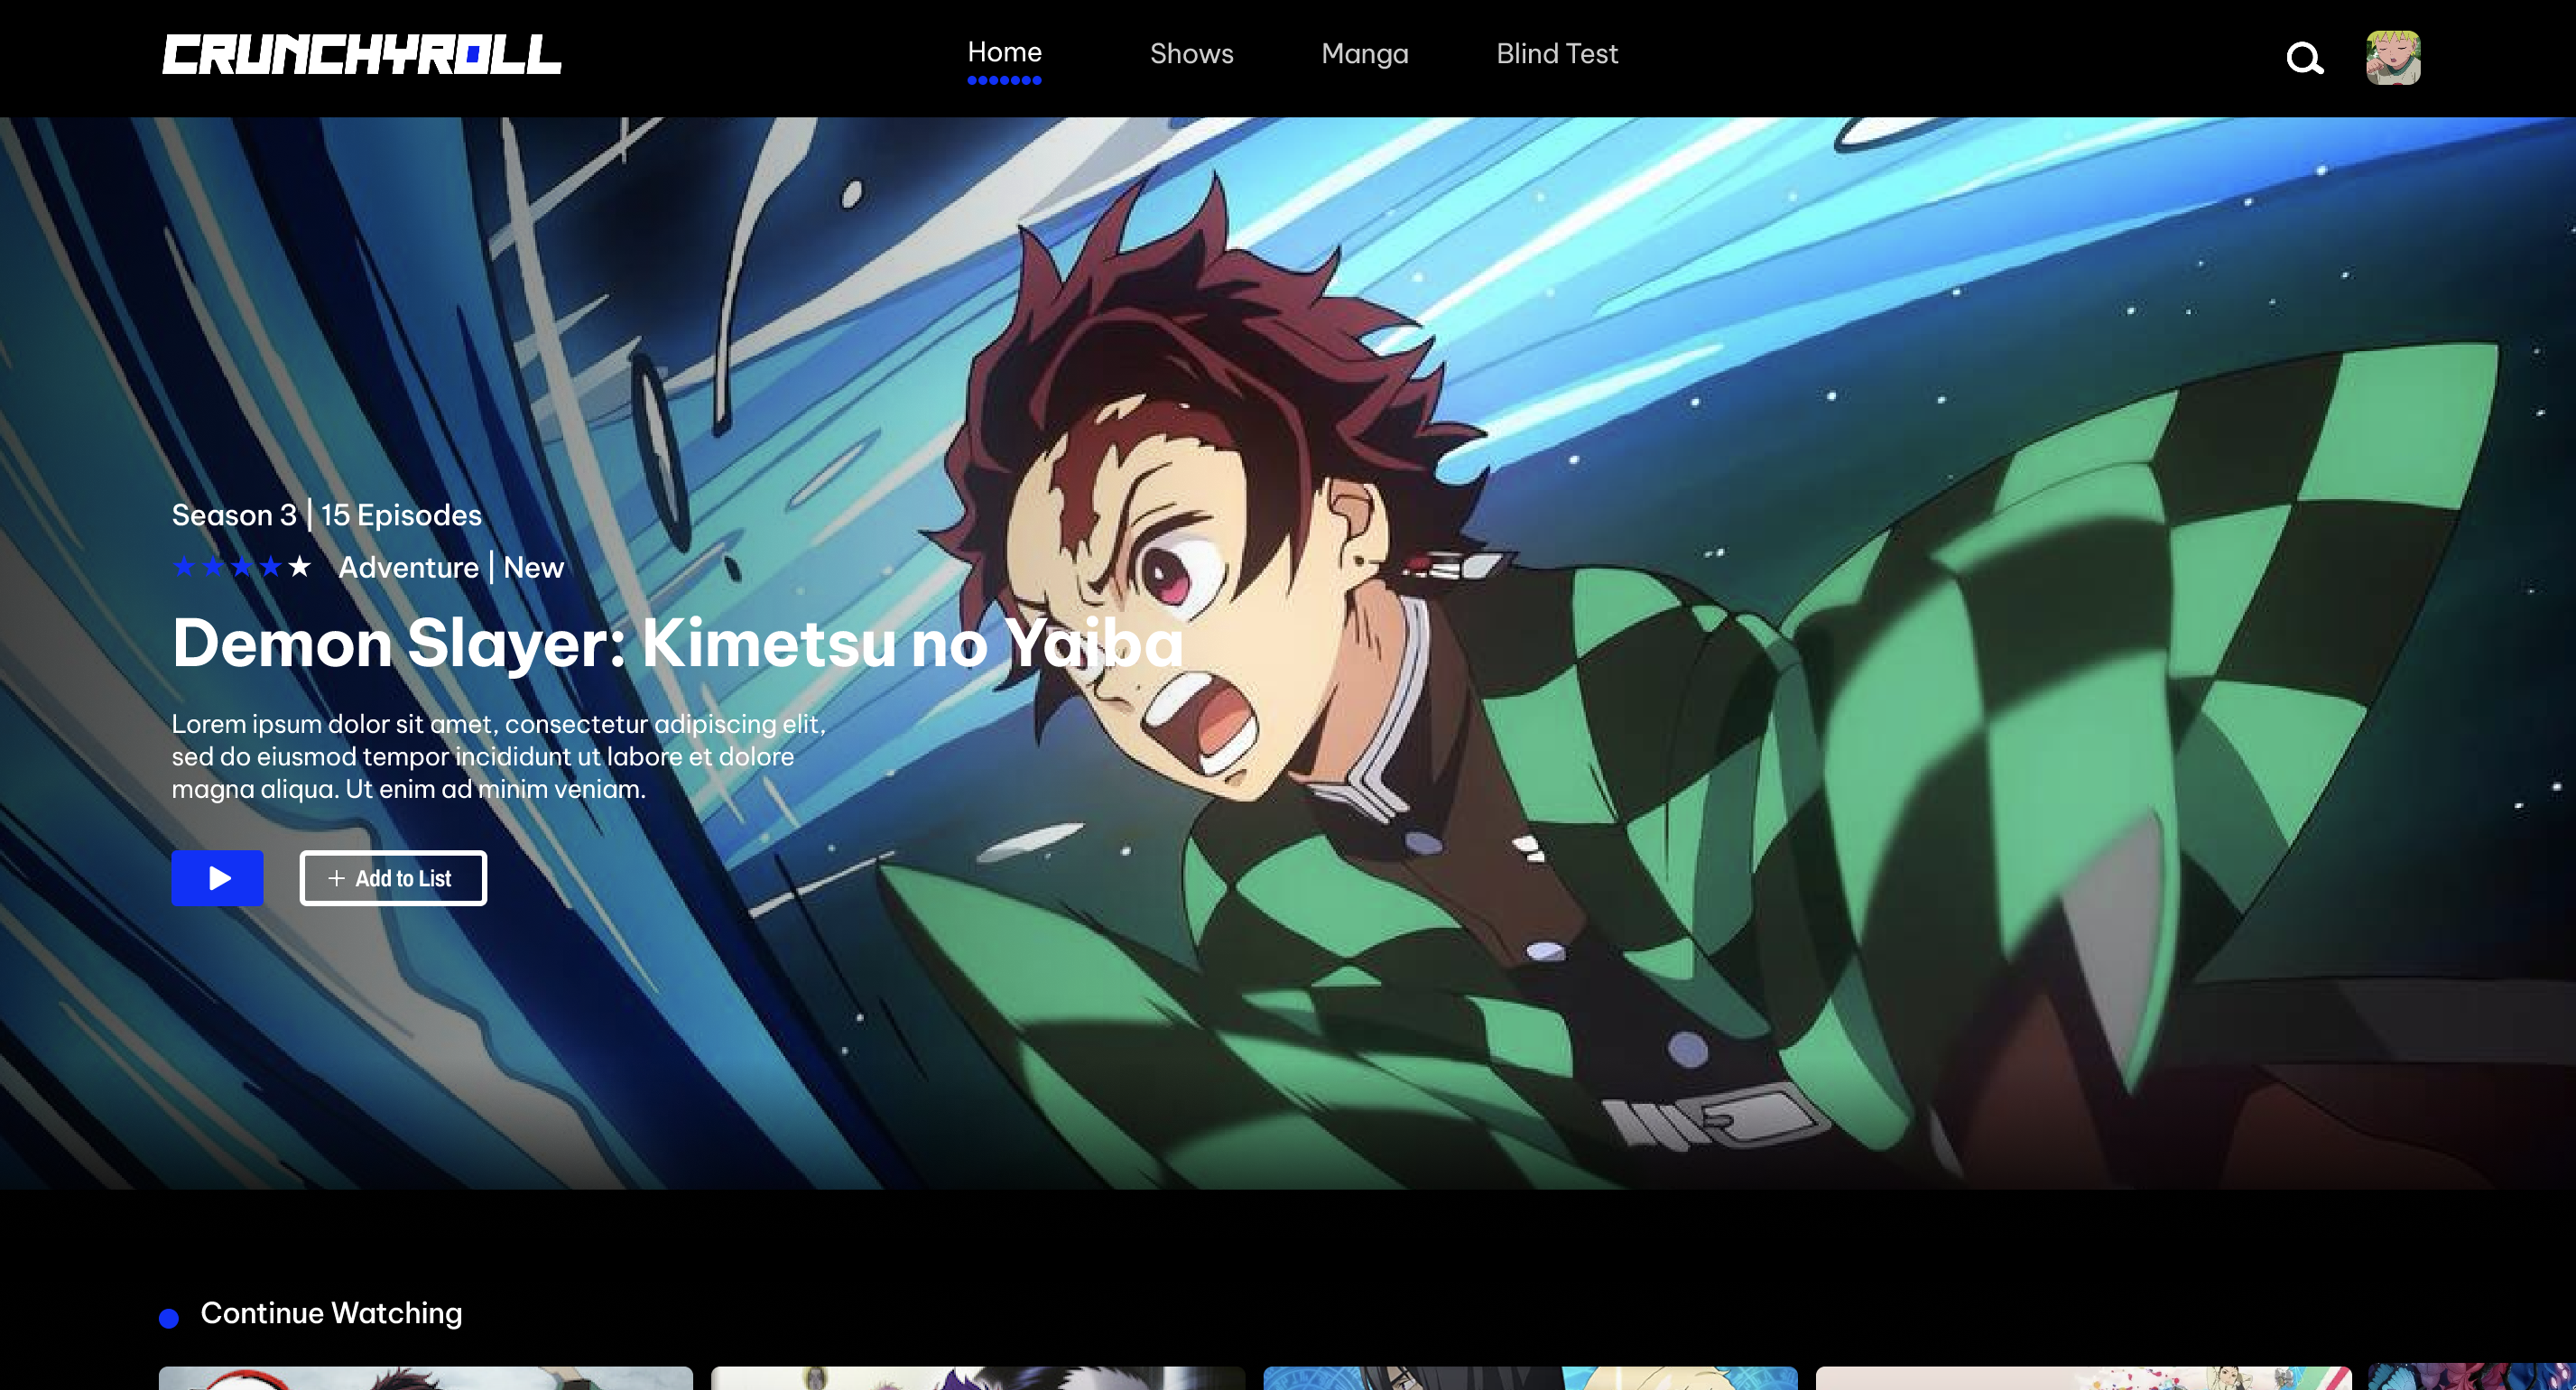Click the Crunchyroll logo
Image resolution: width=2576 pixels, height=1390 pixels.
[x=361, y=55]
